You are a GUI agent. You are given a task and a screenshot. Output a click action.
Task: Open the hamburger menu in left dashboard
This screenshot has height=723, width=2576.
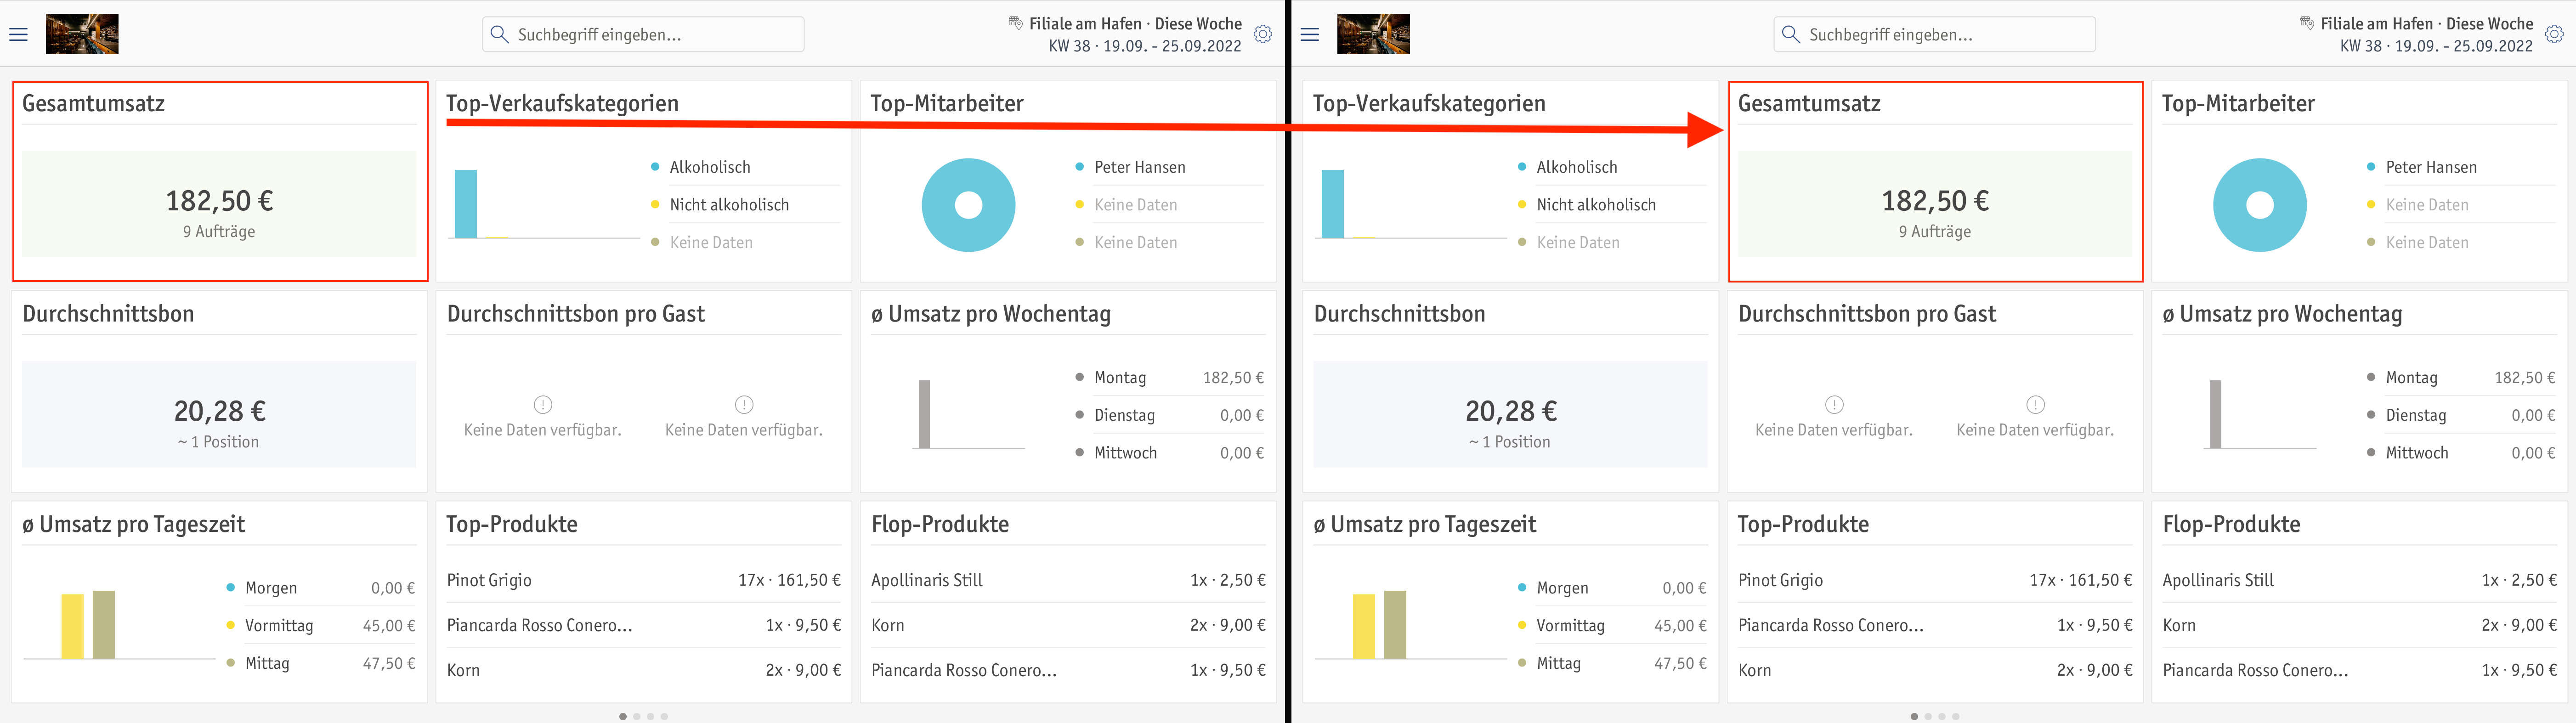pos(18,34)
